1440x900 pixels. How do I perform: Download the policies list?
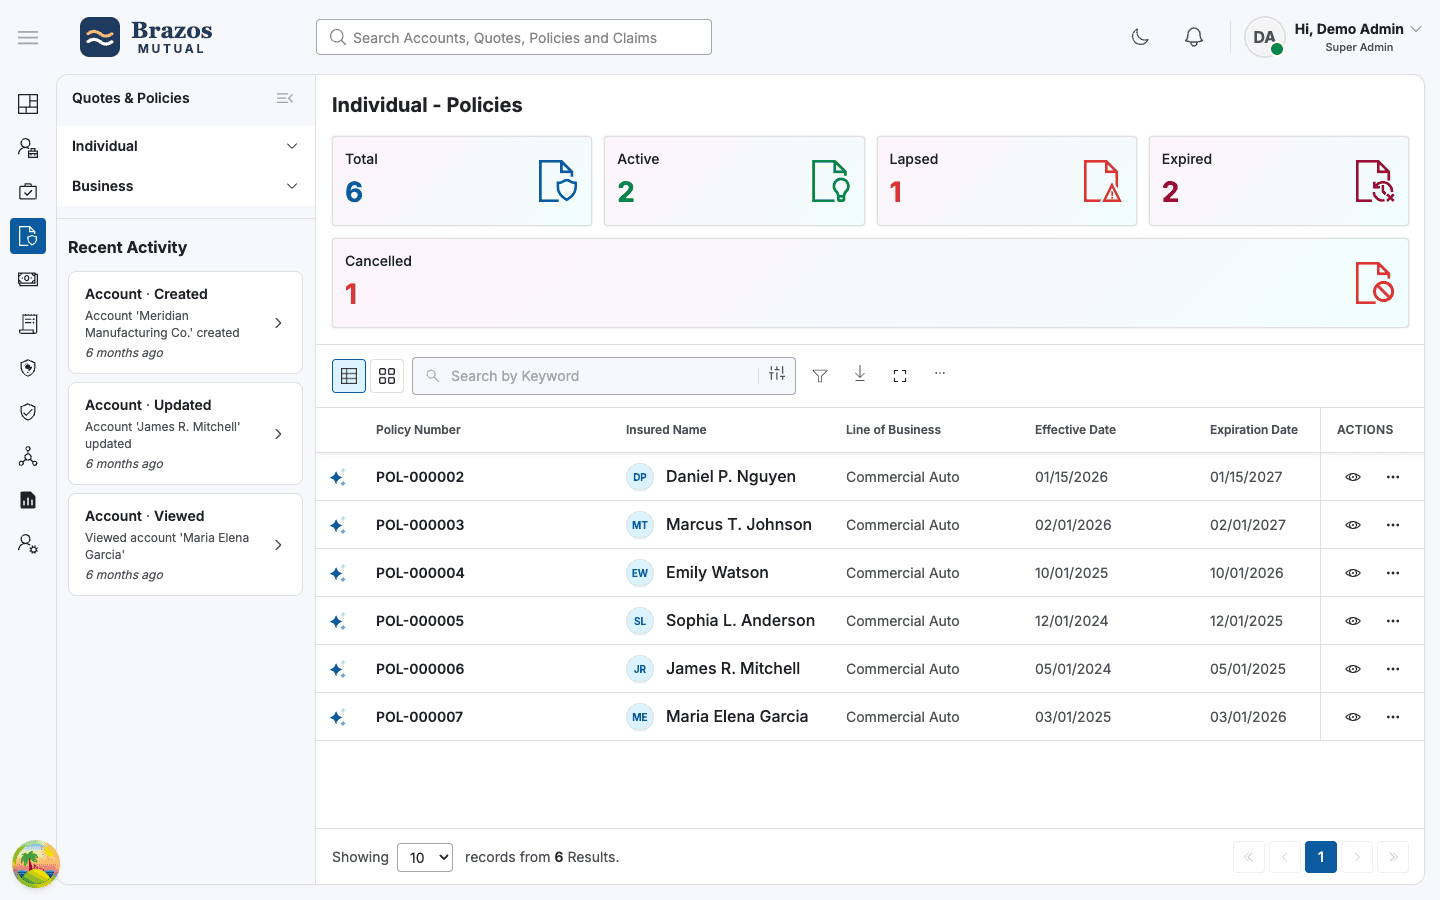tap(860, 374)
